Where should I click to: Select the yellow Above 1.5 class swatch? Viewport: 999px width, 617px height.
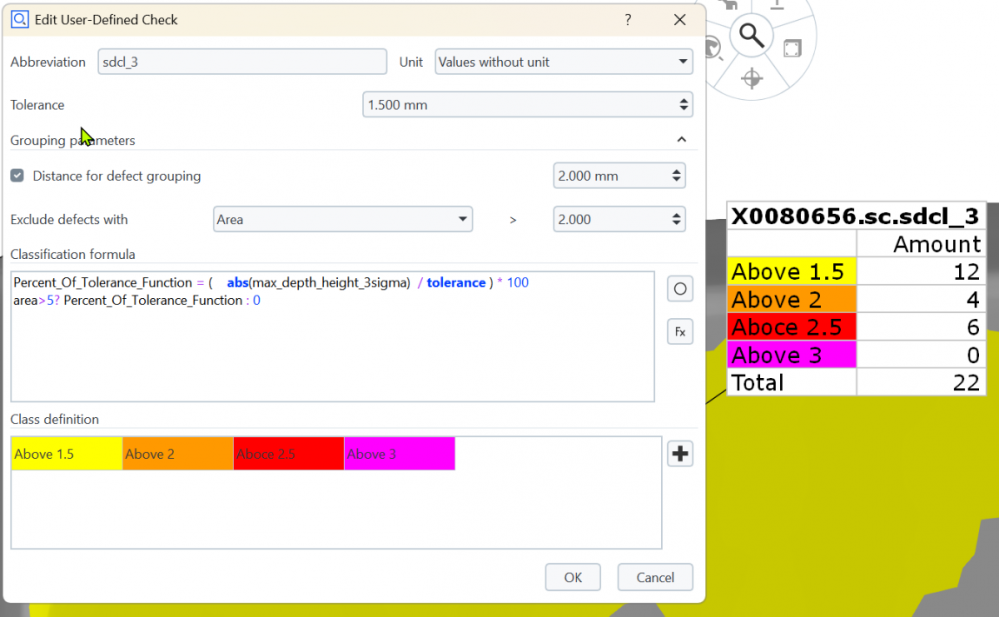(66, 454)
